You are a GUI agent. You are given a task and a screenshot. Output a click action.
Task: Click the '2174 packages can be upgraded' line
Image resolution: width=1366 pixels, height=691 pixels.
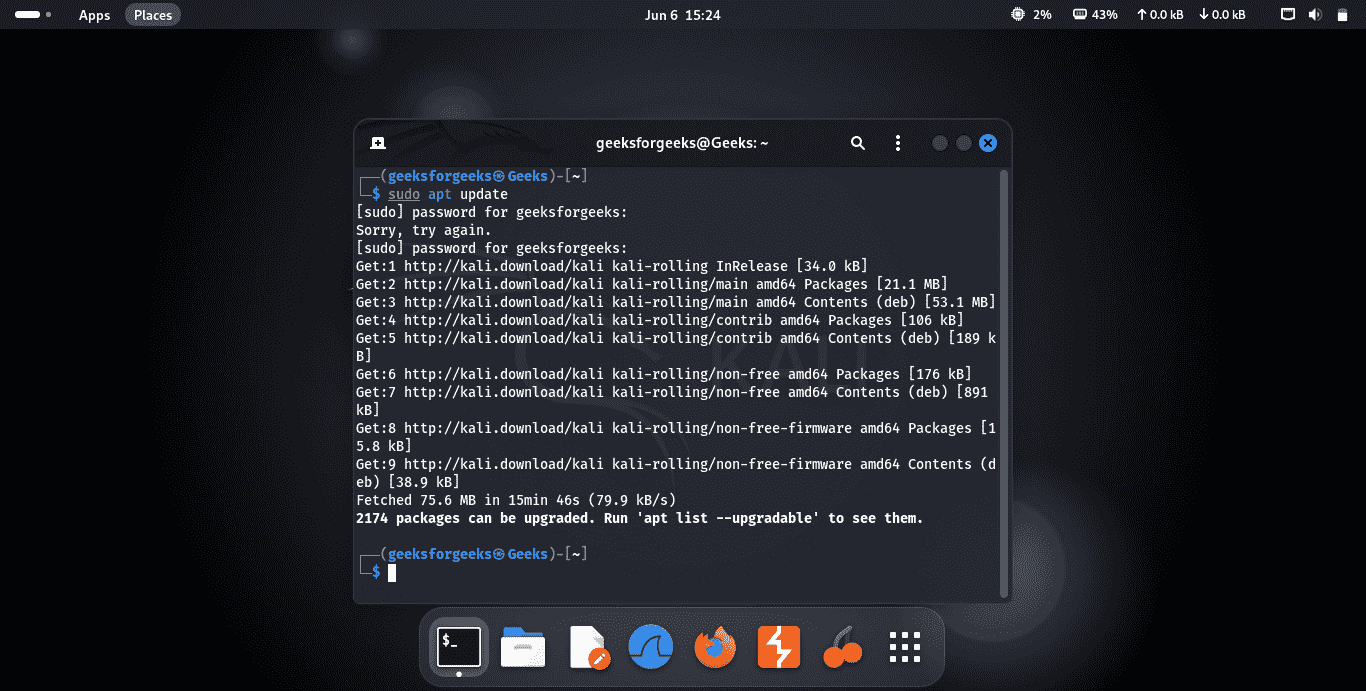[640, 518]
